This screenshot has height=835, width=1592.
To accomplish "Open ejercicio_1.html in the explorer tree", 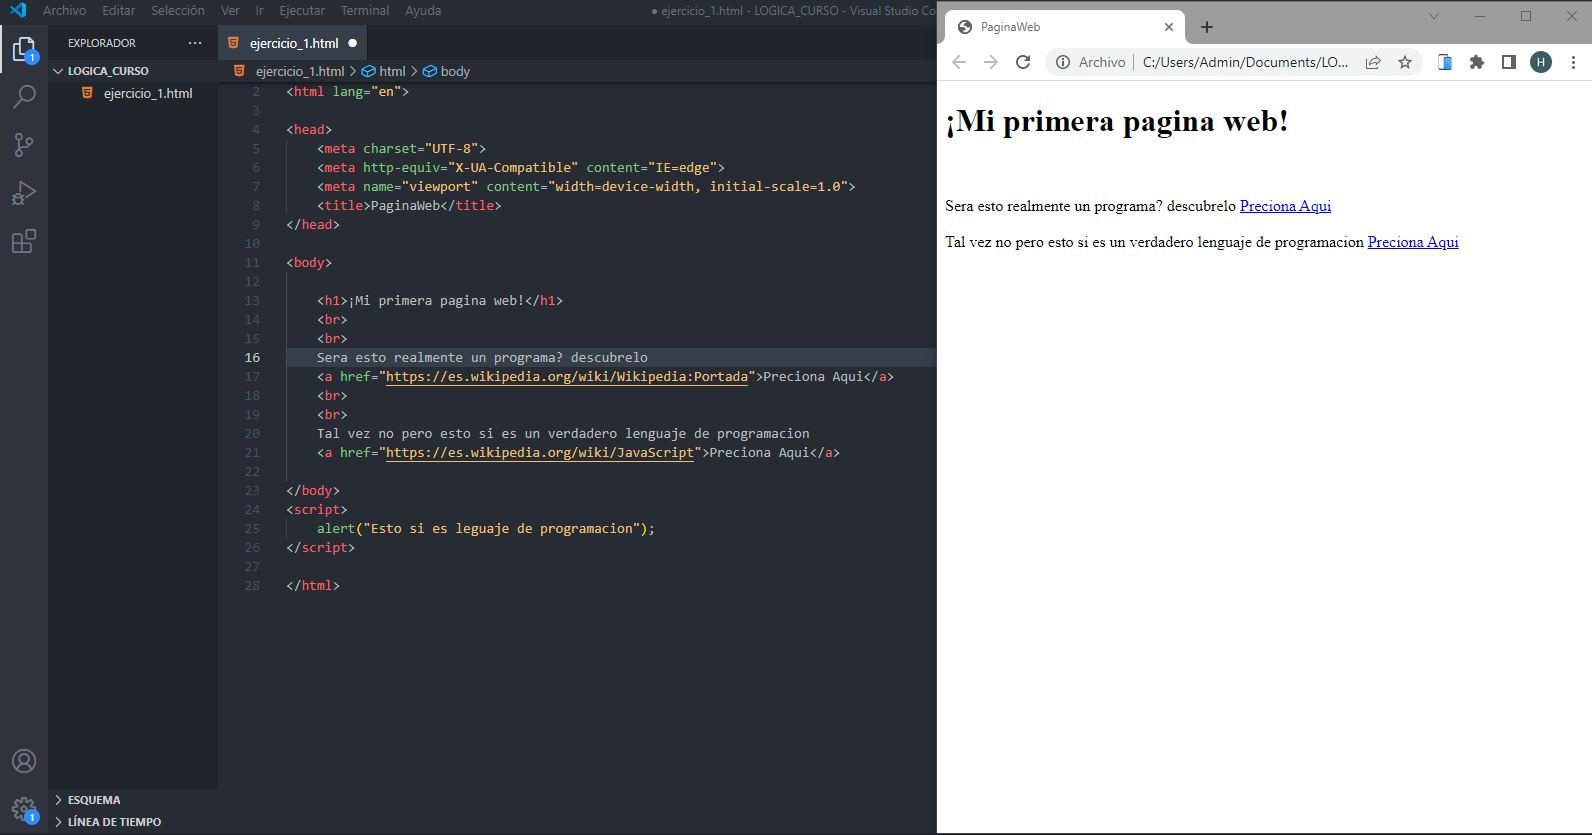I will (x=148, y=93).
